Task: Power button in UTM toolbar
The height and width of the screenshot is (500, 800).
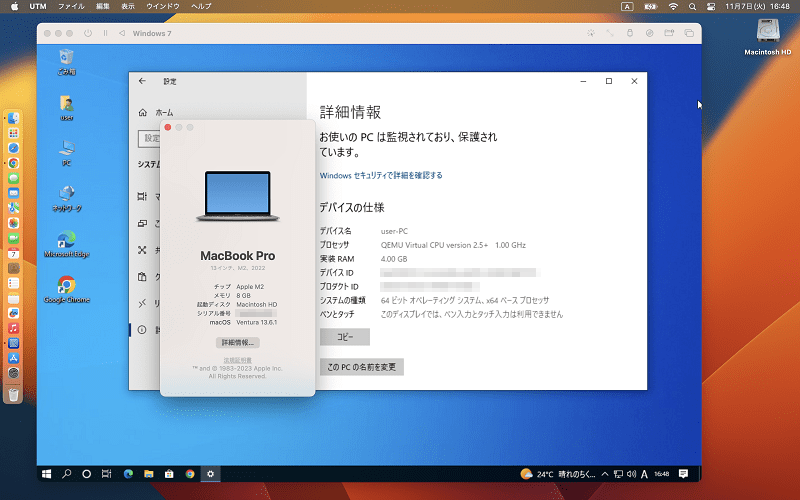Action: pos(88,33)
